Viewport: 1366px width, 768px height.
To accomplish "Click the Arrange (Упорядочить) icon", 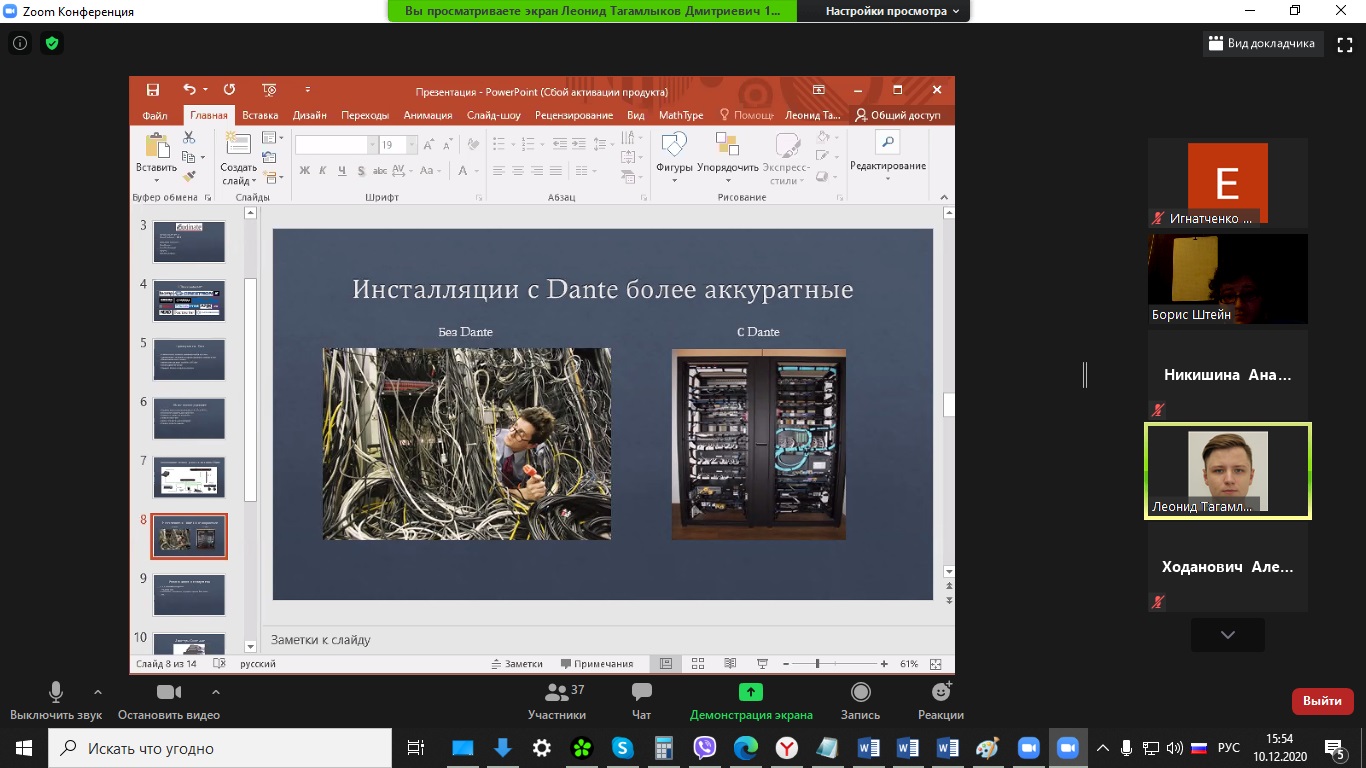I will pos(727,145).
